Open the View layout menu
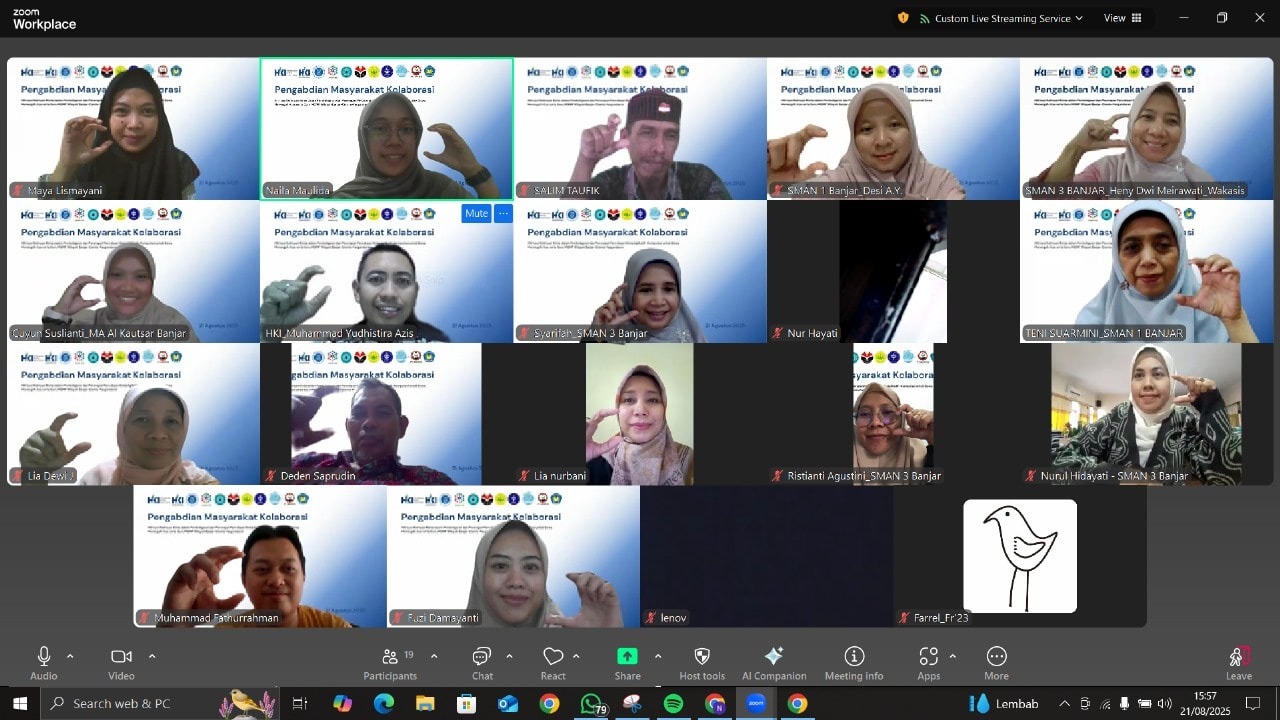This screenshot has width=1280, height=720. pos(1122,18)
